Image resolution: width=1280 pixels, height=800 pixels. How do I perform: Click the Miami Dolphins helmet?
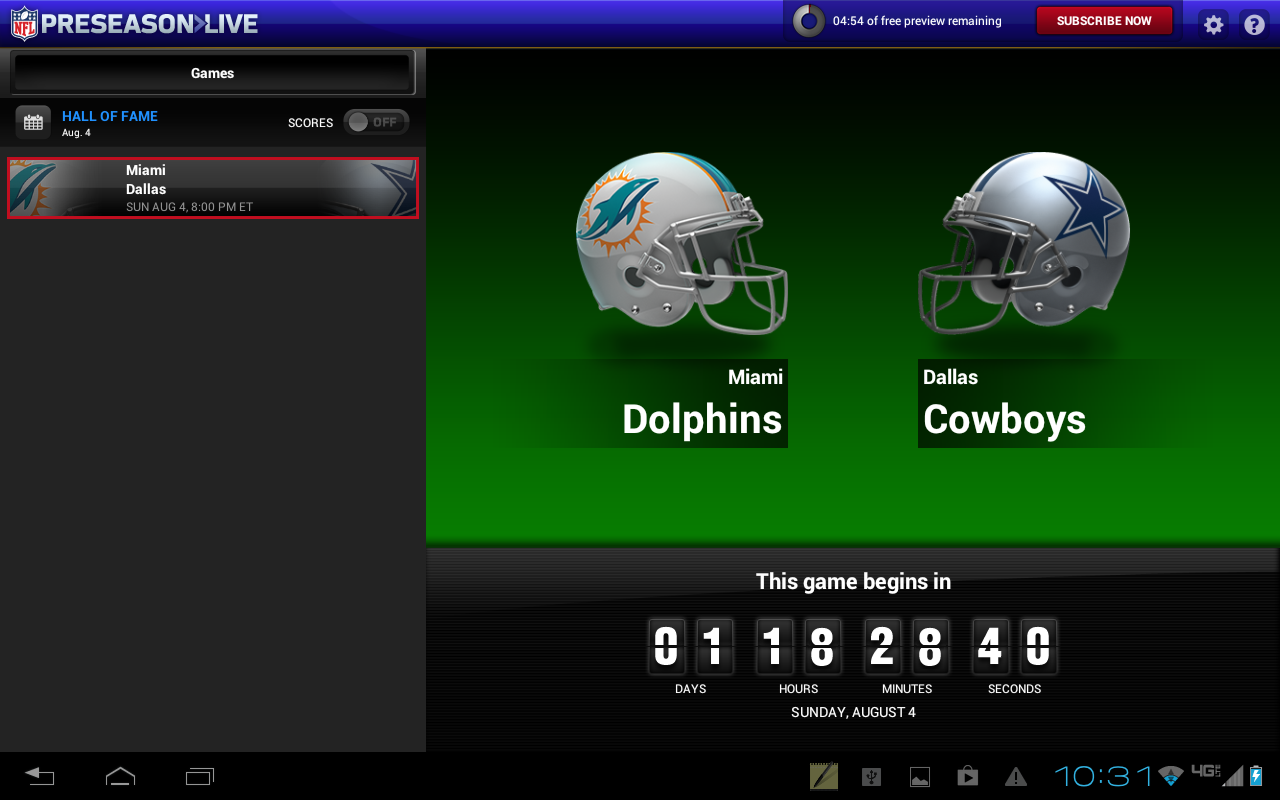tap(681, 243)
